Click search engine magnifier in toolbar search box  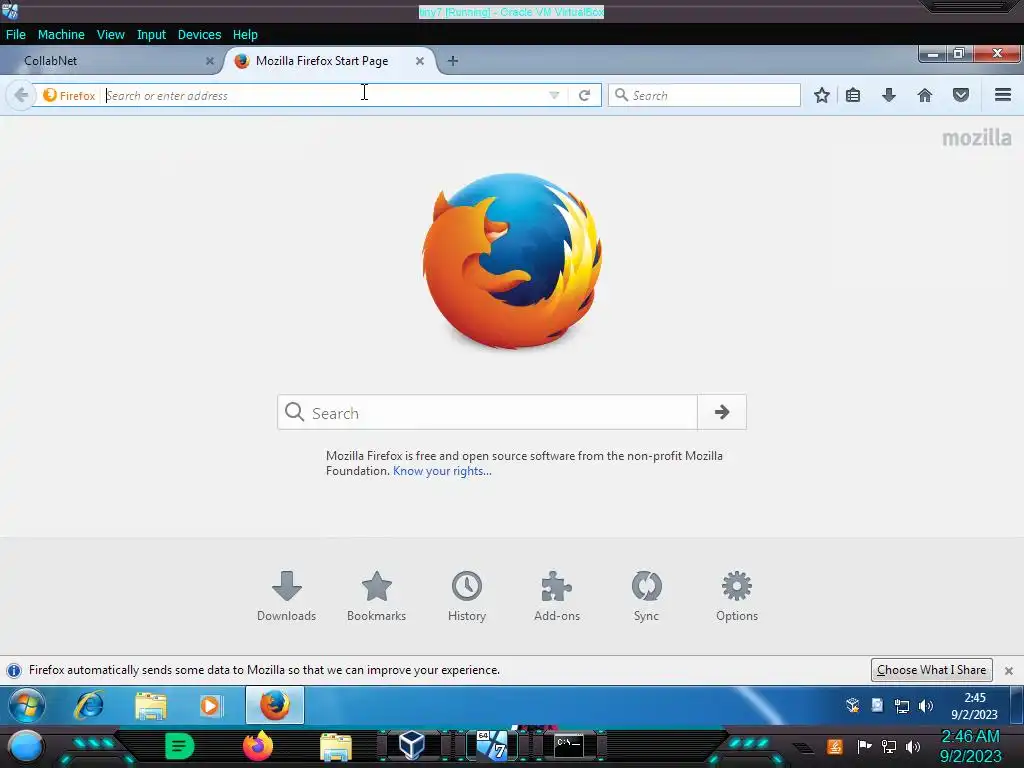click(621, 95)
